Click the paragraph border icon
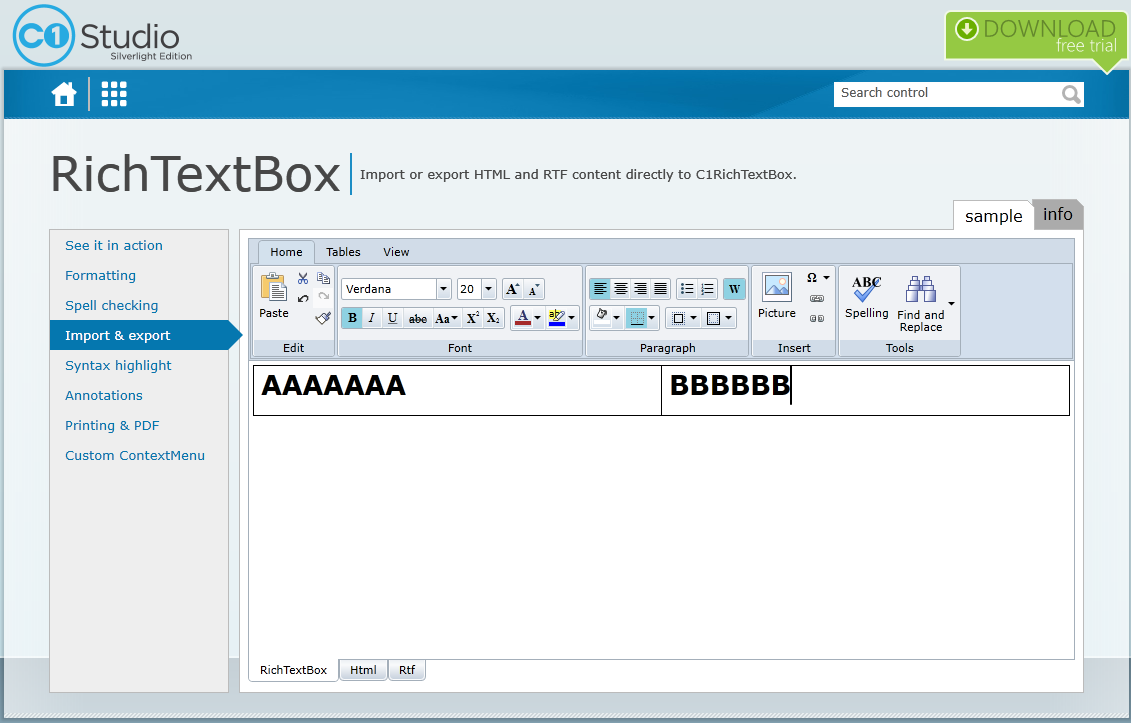Image resolution: width=1131 pixels, height=723 pixels. [637, 318]
